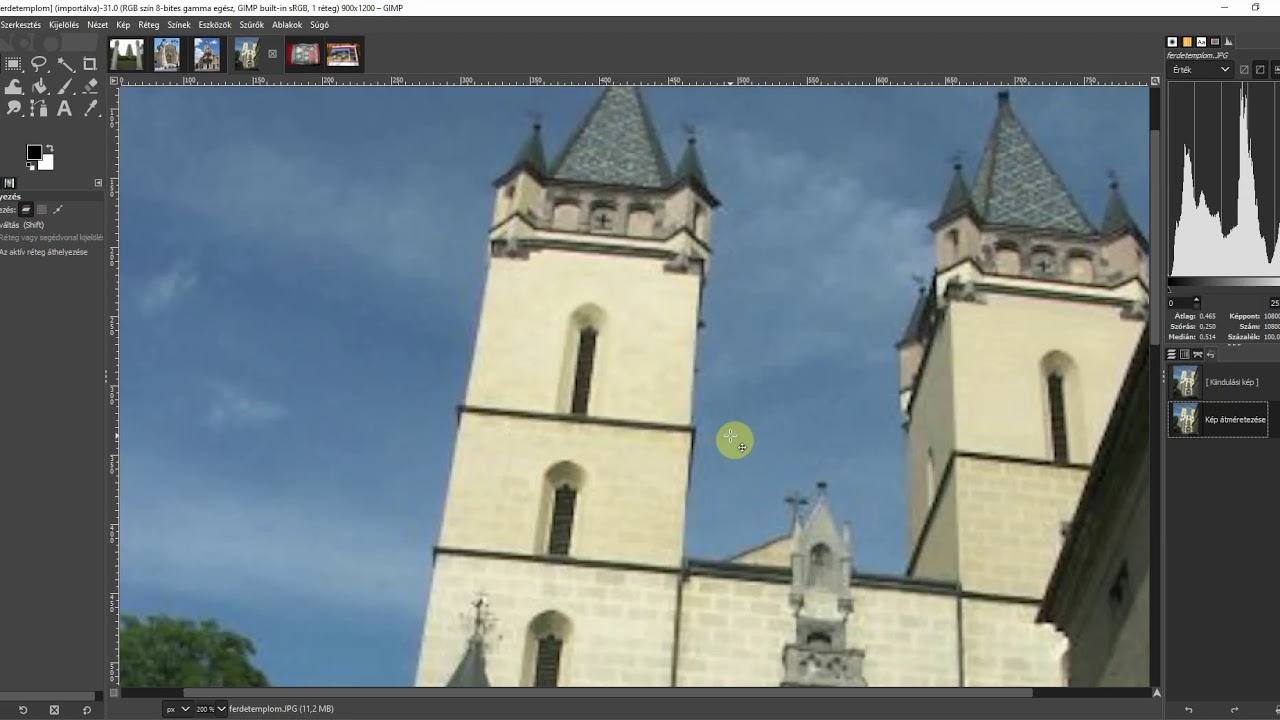The image size is (1280, 720).
Task: Open the Kép menu
Action: [123, 24]
